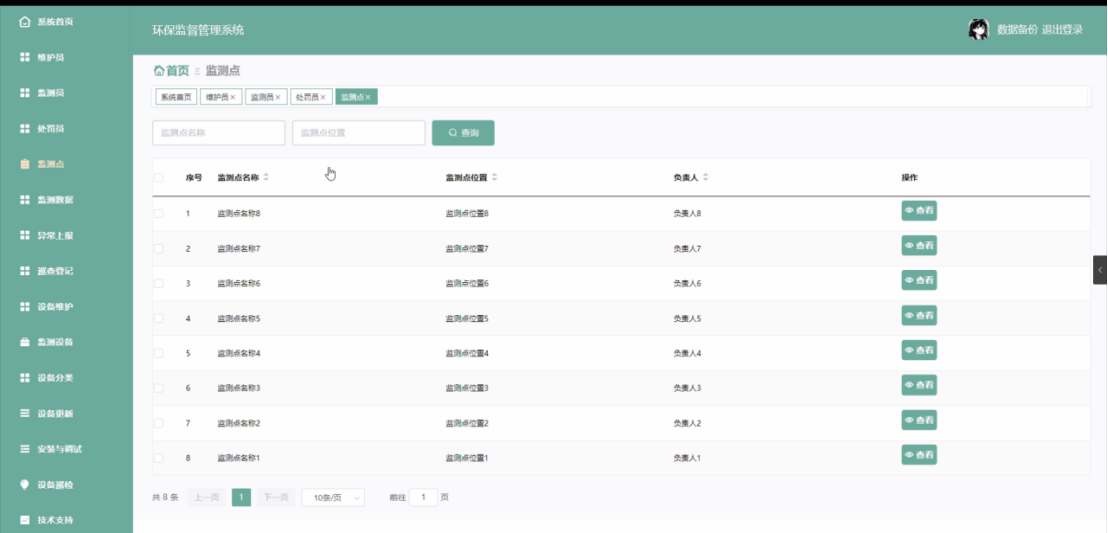The width and height of the screenshot is (1108, 533).
Task: Check the box for row 监测点名称2
Action: tap(158, 423)
